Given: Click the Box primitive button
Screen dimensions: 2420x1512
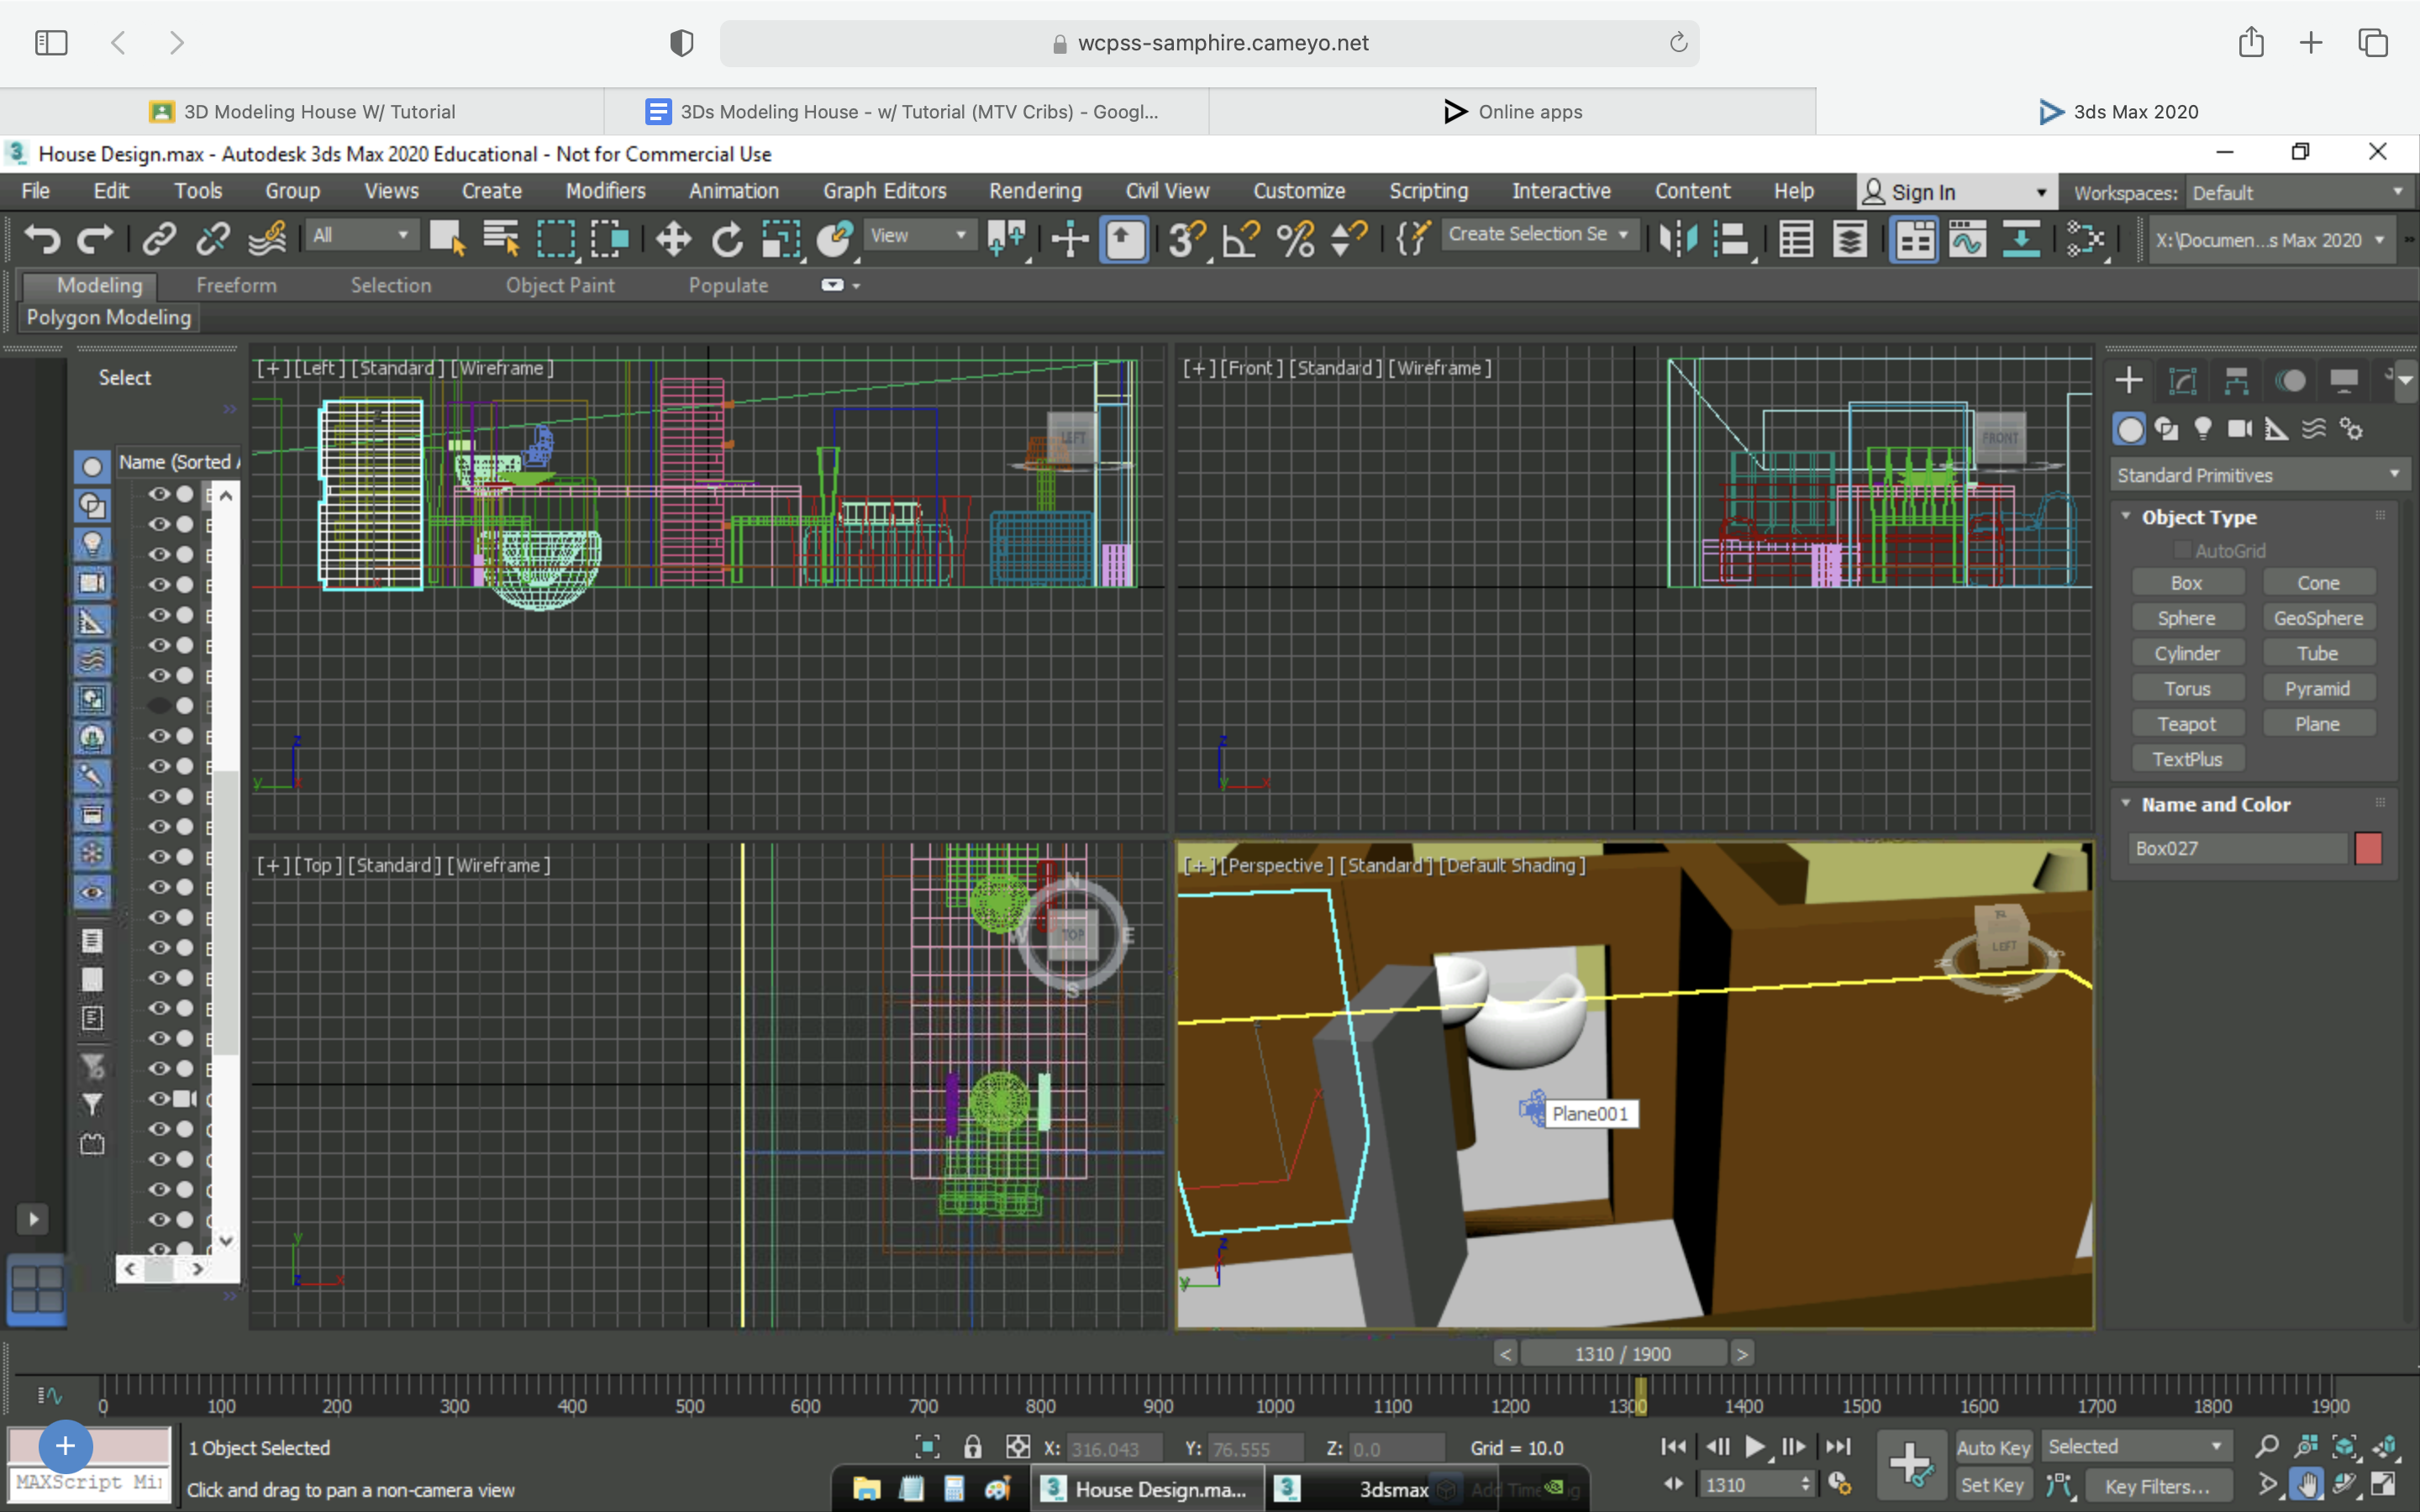Looking at the screenshot, I should [x=2186, y=584].
